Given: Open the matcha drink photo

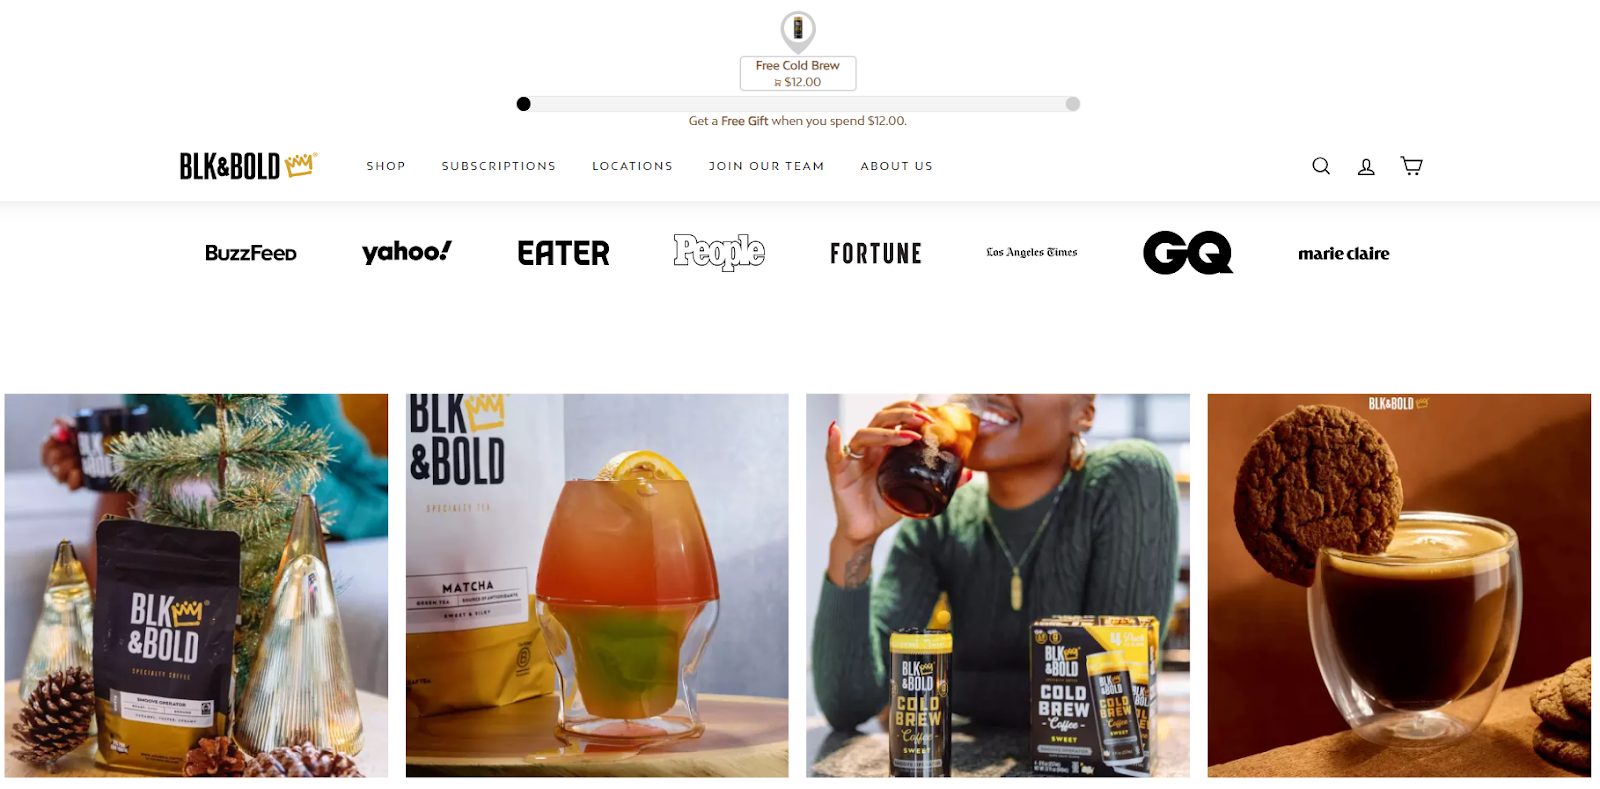Looking at the screenshot, I should click(x=597, y=585).
